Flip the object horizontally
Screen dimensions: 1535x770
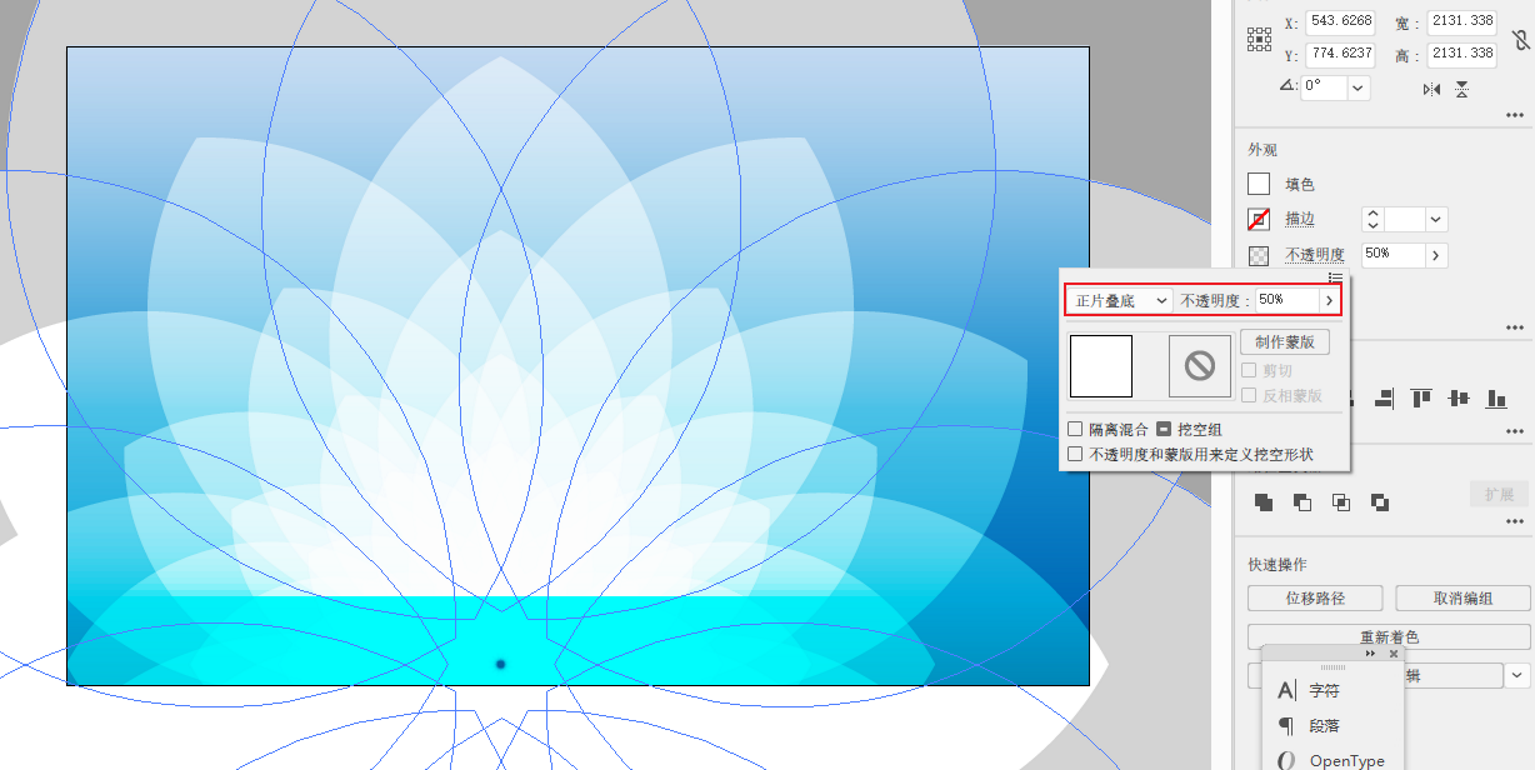point(1432,90)
